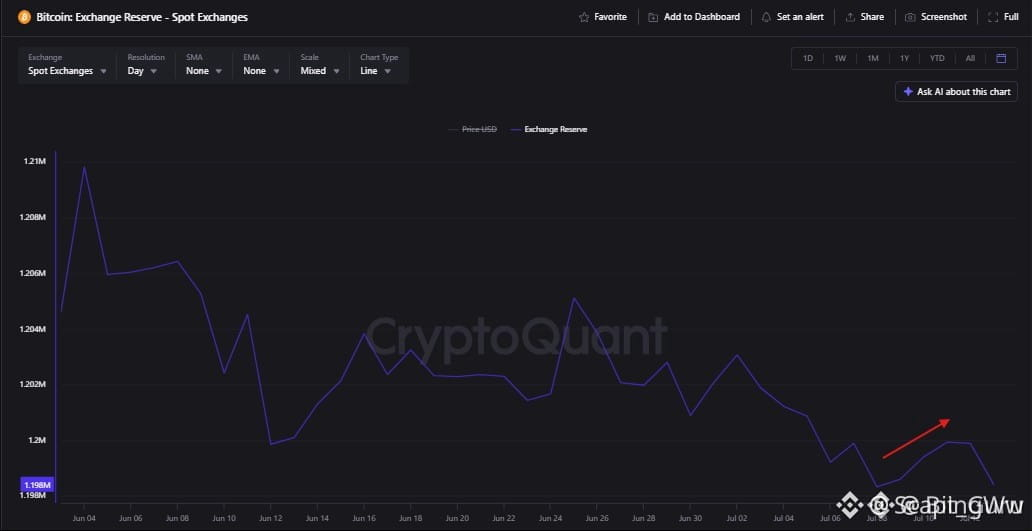
Task: Select the 1D time range
Action: pyautogui.click(x=808, y=58)
